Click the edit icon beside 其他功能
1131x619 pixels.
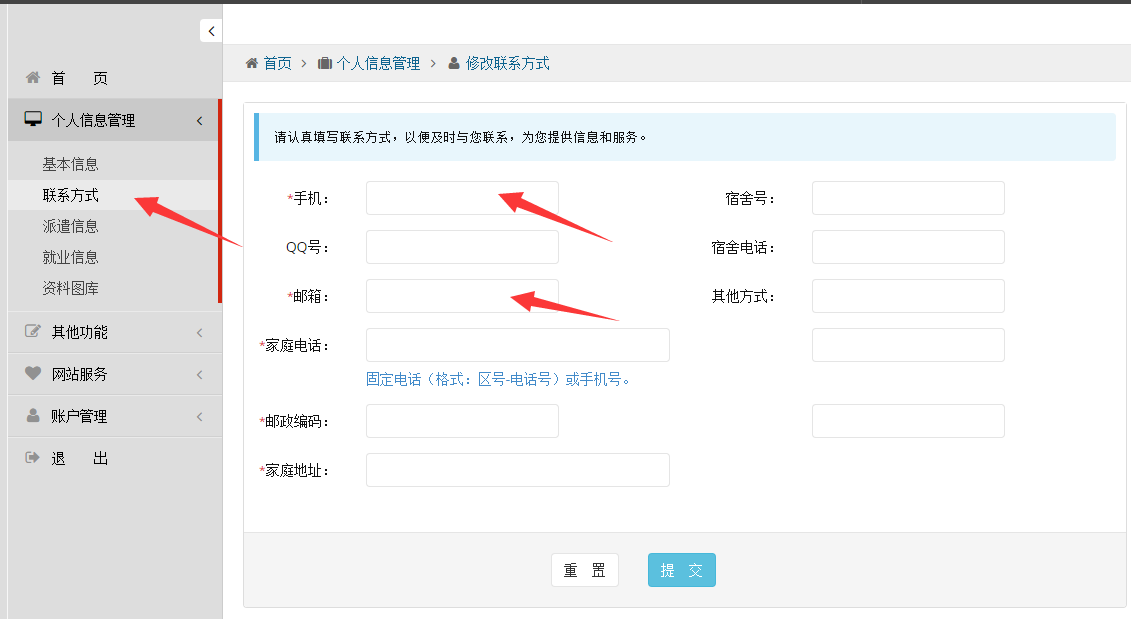point(33,332)
